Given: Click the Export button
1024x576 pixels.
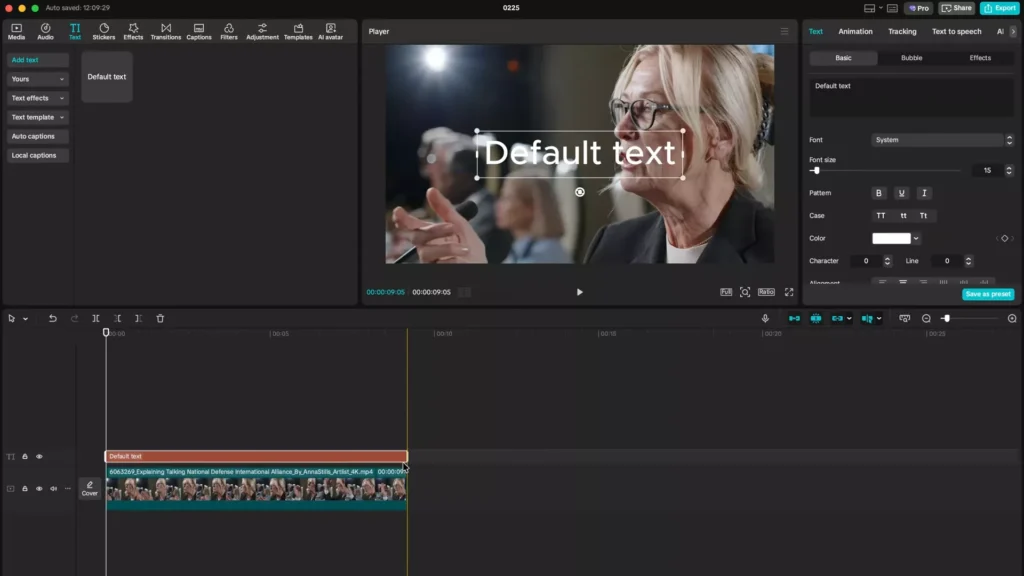Looking at the screenshot, I should pyautogui.click(x=1000, y=7).
